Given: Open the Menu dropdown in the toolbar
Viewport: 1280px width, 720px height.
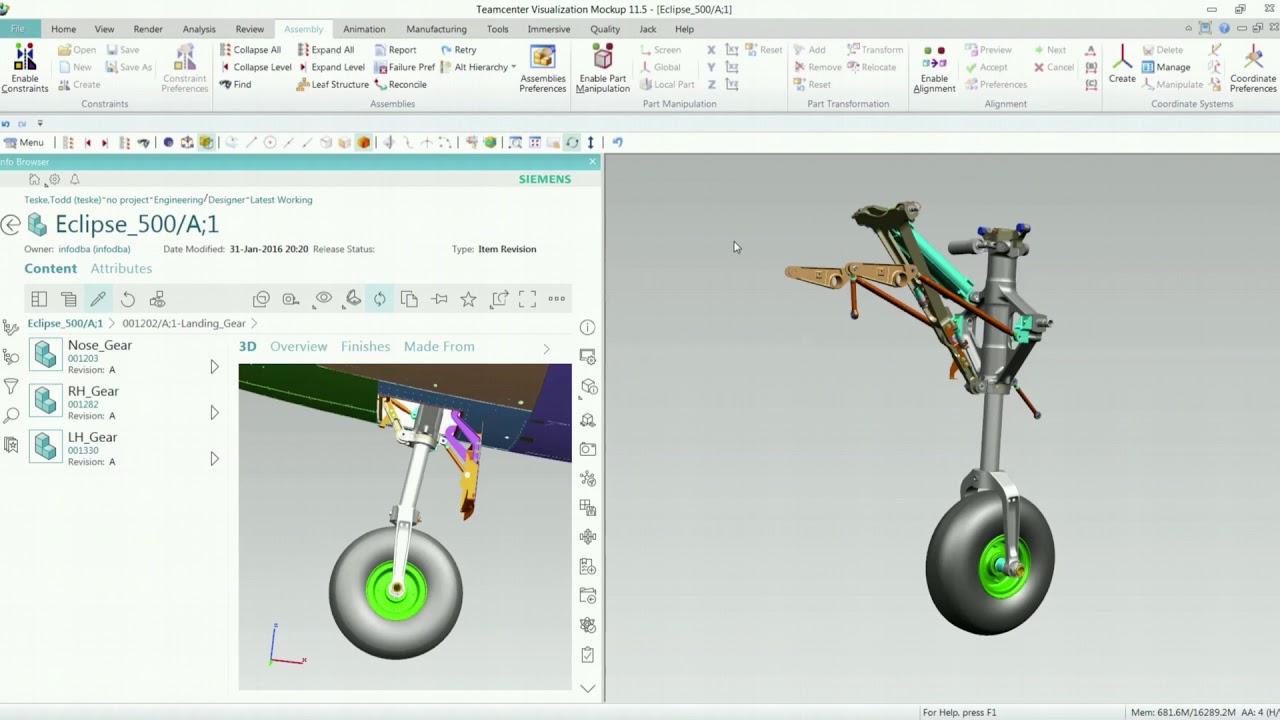Looking at the screenshot, I should 25,142.
